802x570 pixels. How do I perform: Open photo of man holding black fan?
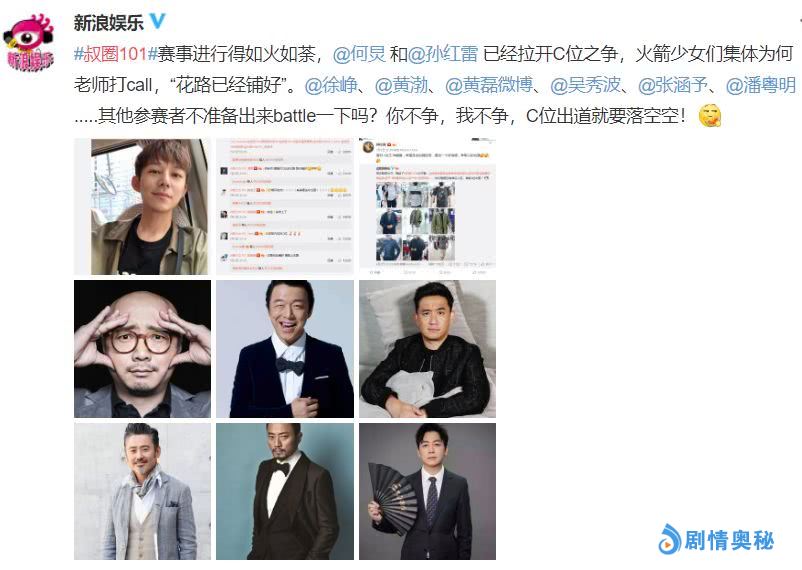tap(428, 491)
